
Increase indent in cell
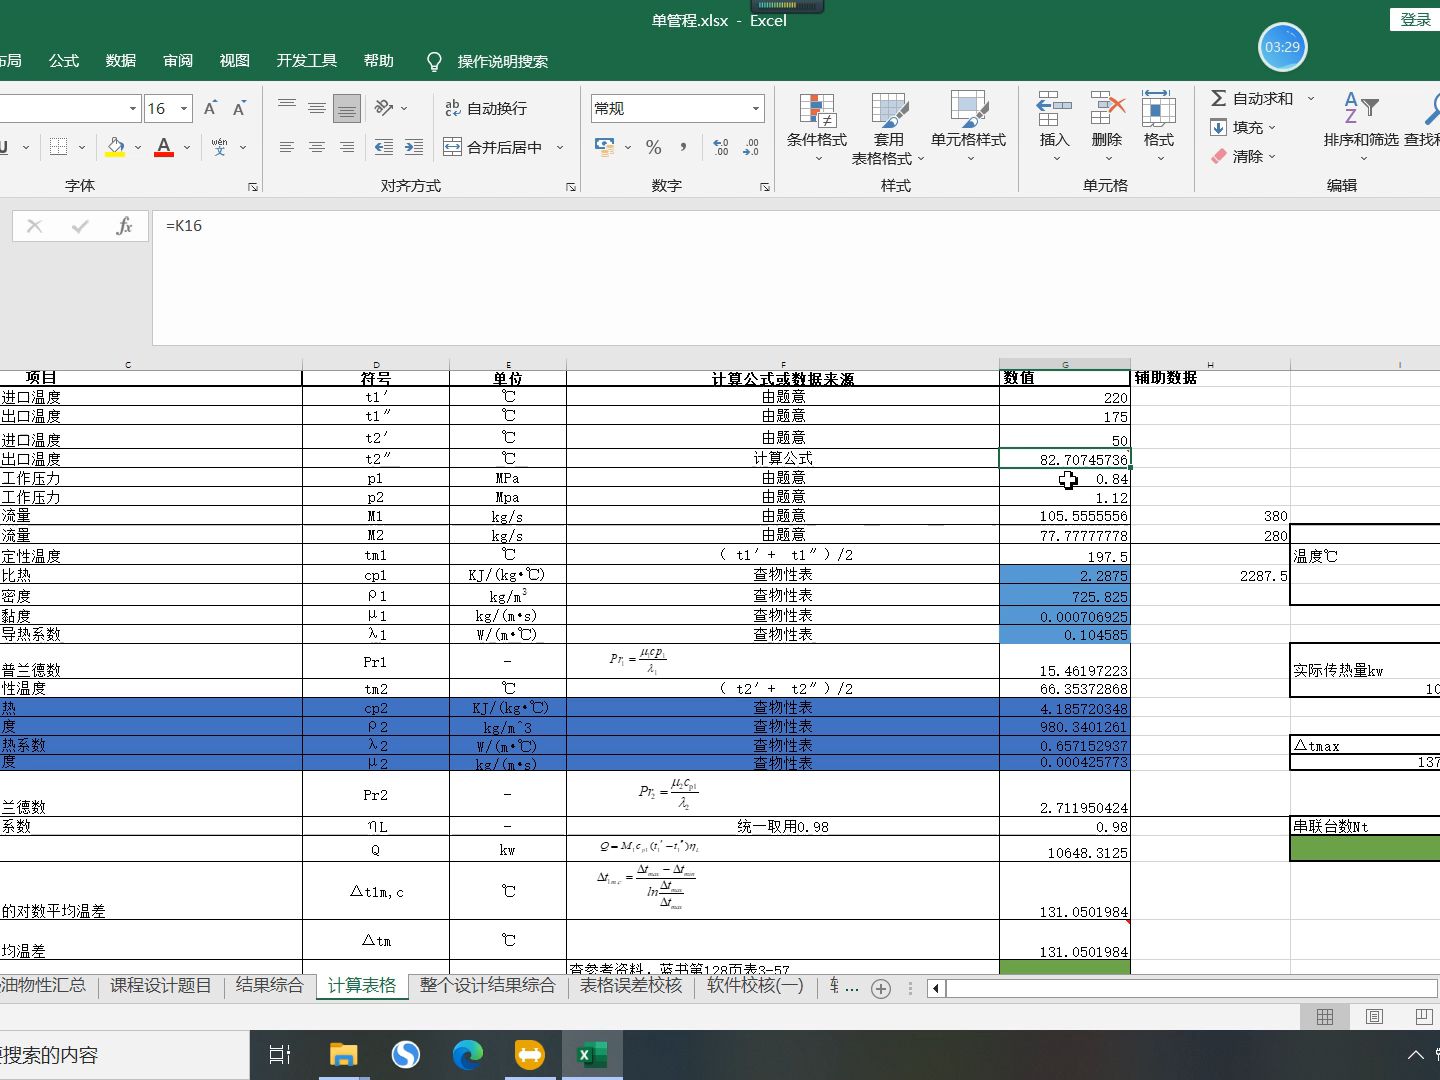(414, 147)
